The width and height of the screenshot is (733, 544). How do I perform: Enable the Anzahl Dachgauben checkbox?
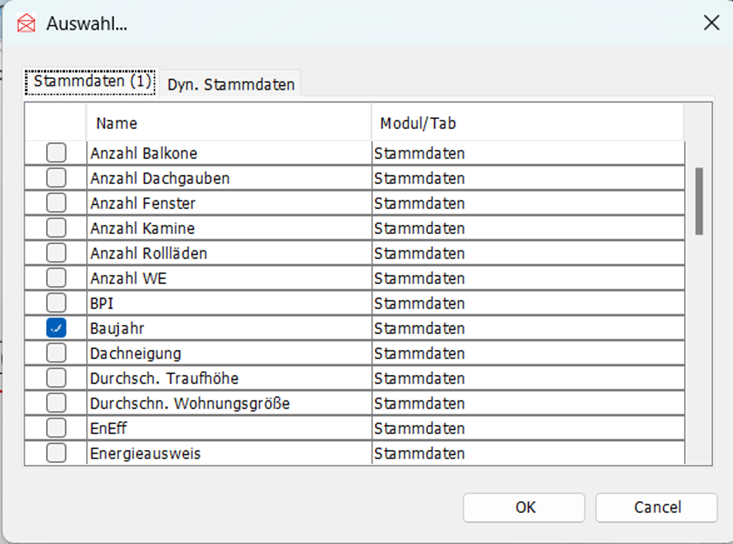click(57, 178)
